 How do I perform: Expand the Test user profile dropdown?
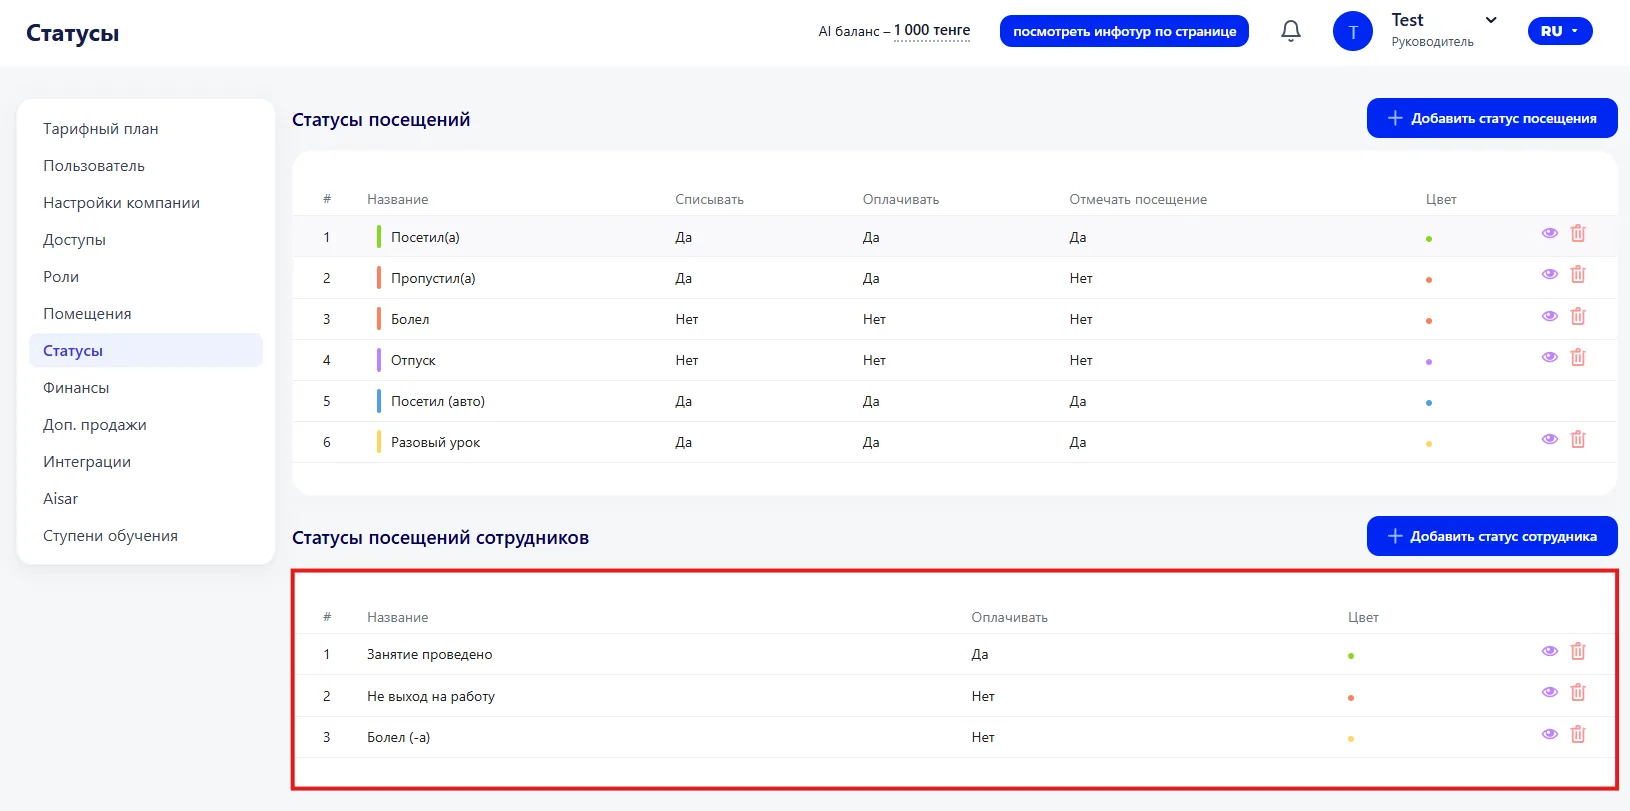(1491, 20)
